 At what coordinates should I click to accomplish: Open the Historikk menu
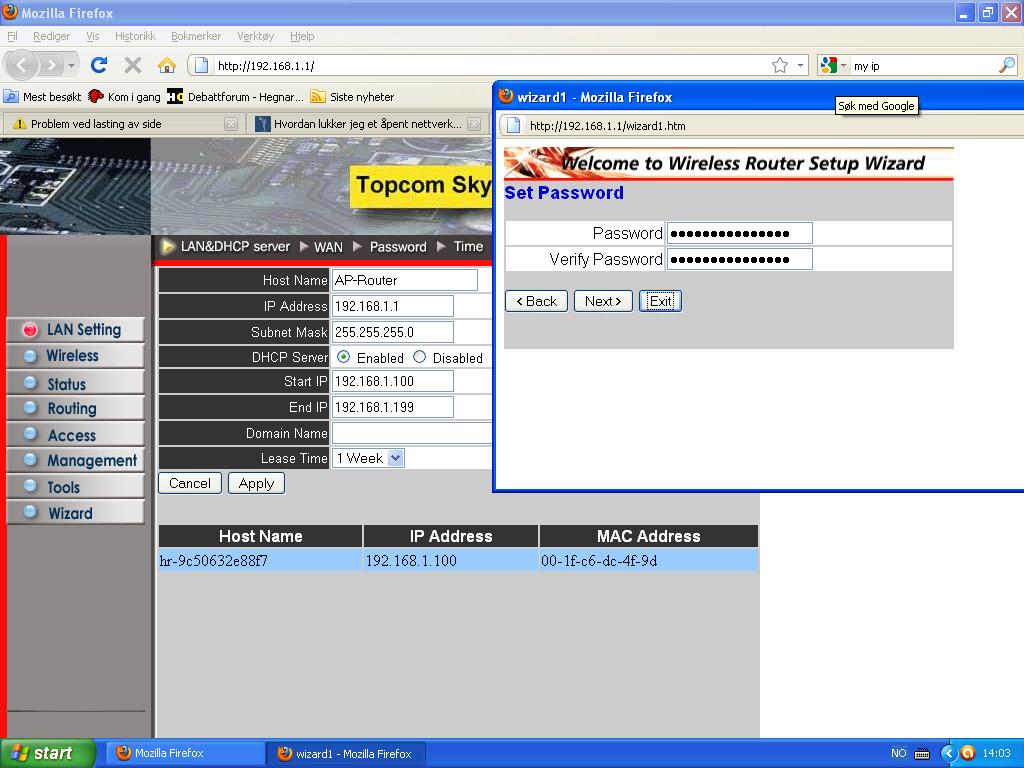point(135,36)
